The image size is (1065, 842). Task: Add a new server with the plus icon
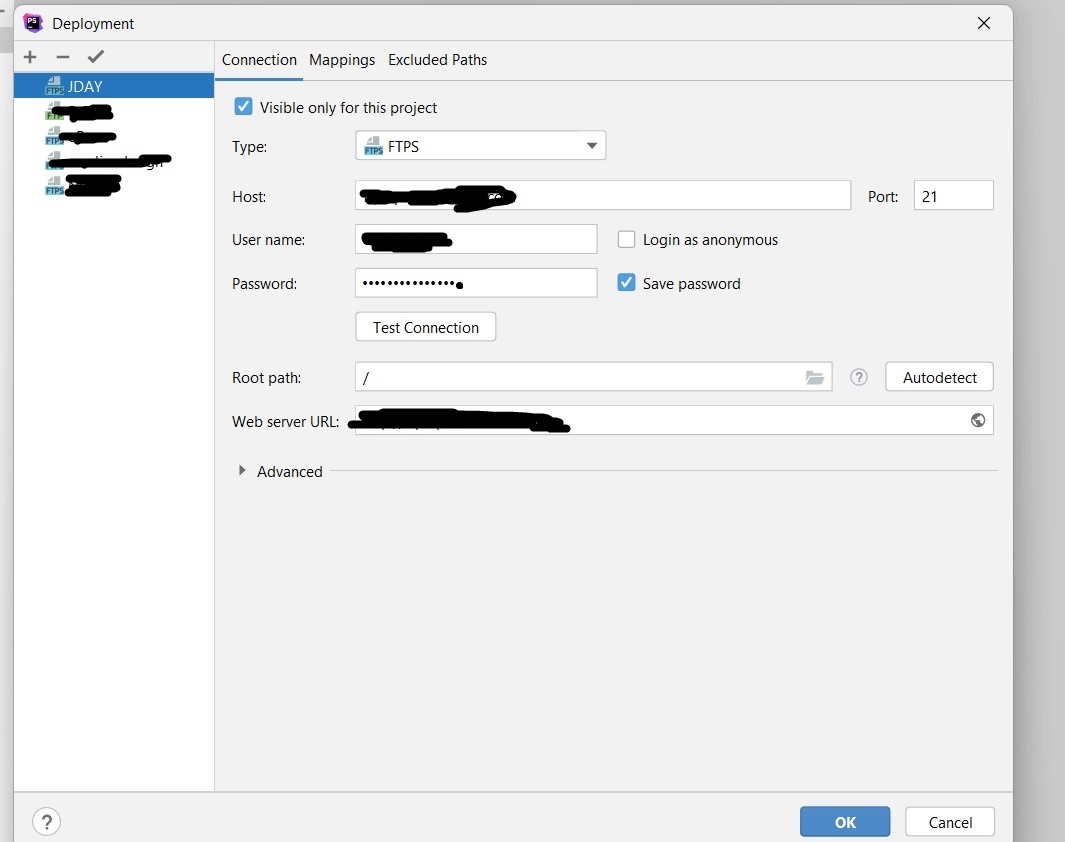[x=30, y=56]
